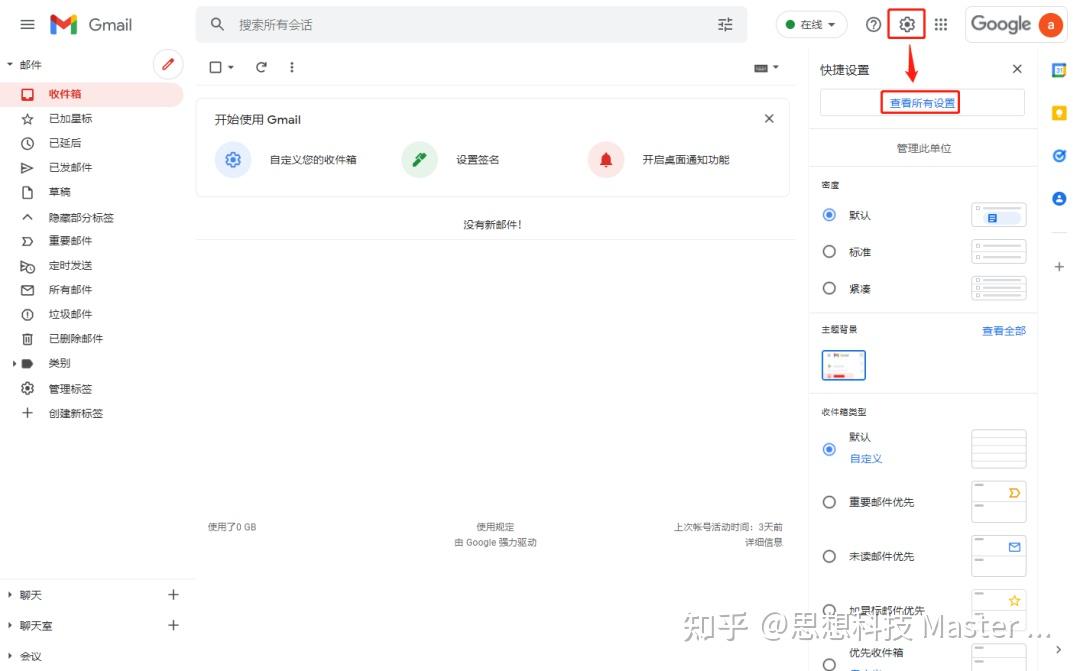Image resolution: width=1080 pixels, height=671 pixels.
Task: Click the set signature pen icon
Action: 419,160
